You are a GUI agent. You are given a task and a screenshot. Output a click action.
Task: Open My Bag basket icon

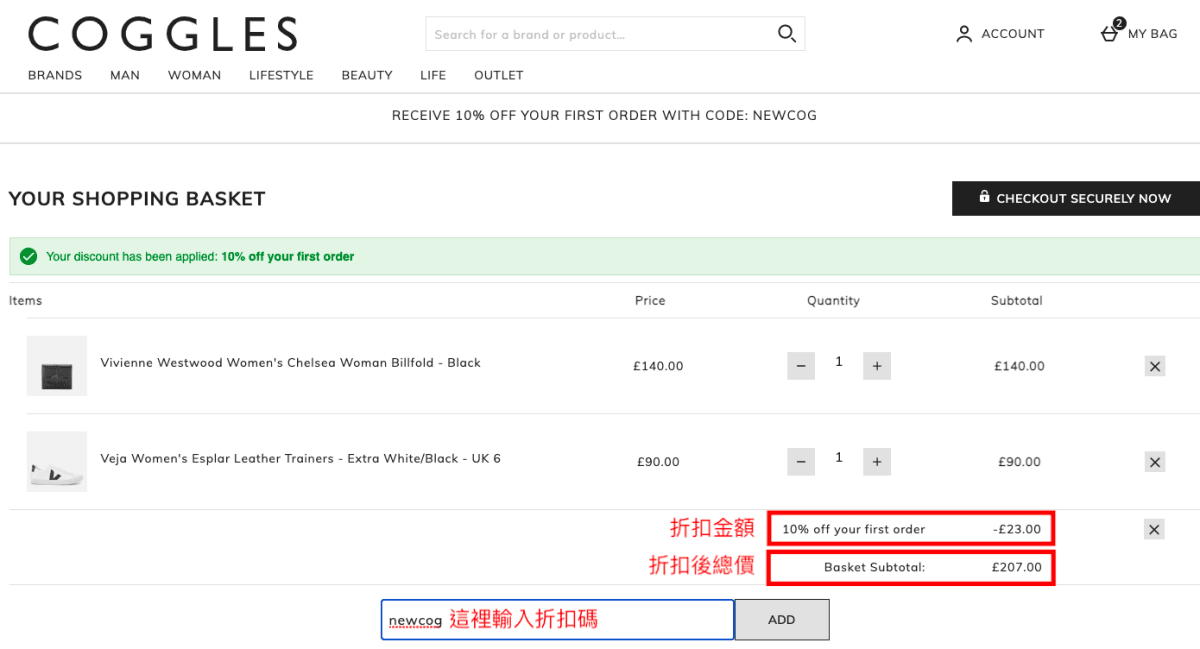click(1110, 32)
